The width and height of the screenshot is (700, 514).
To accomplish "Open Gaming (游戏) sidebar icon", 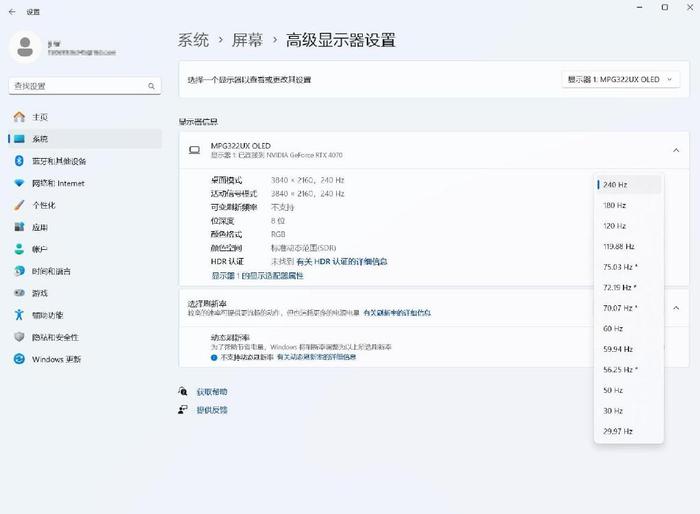I will click(19, 293).
